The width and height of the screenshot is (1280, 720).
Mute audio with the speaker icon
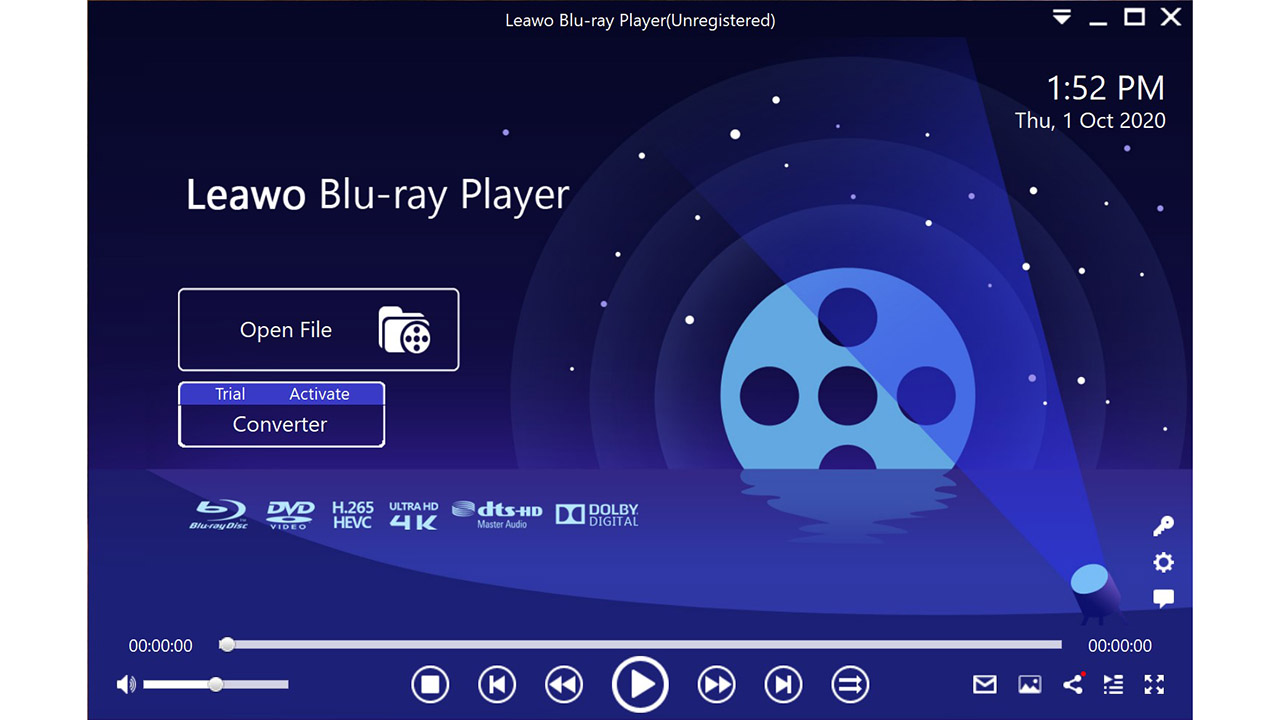click(x=126, y=685)
